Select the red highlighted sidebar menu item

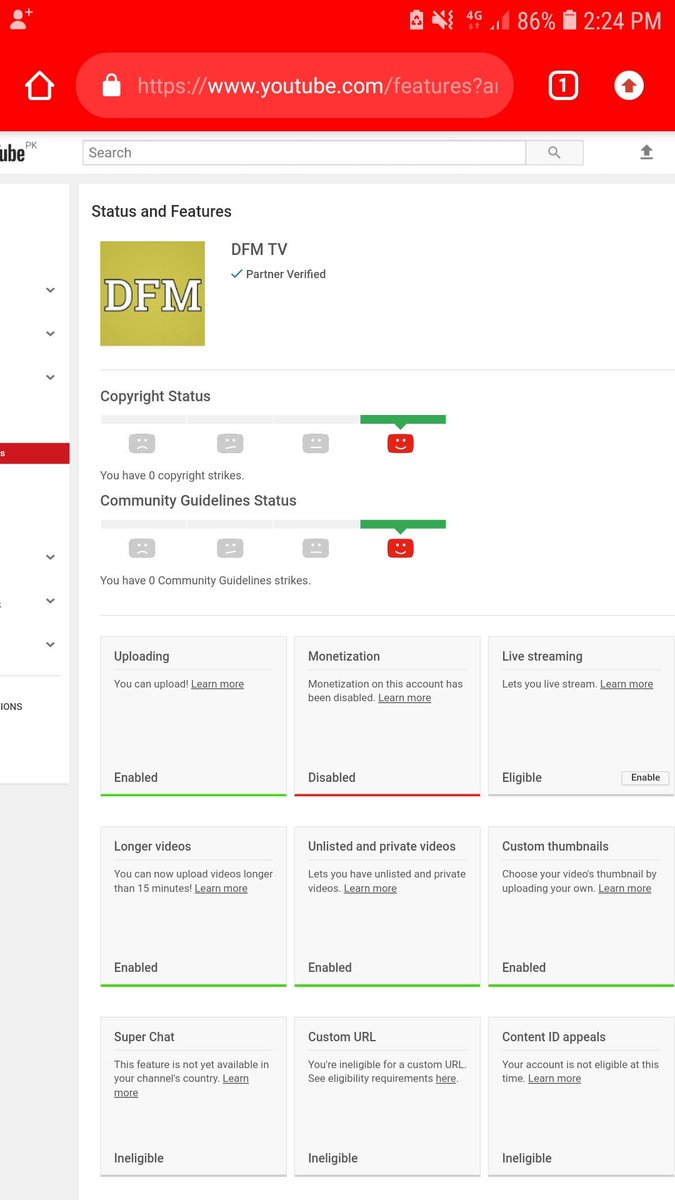coord(34,453)
